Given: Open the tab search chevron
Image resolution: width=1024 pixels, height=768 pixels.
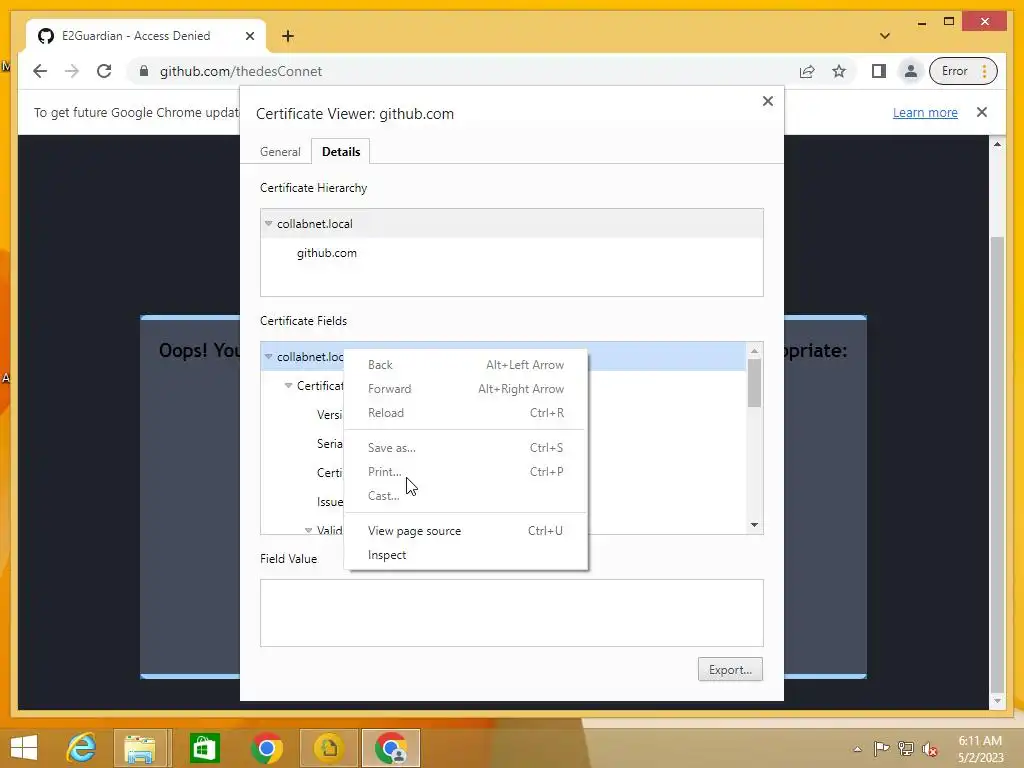Looking at the screenshot, I should point(885,36).
